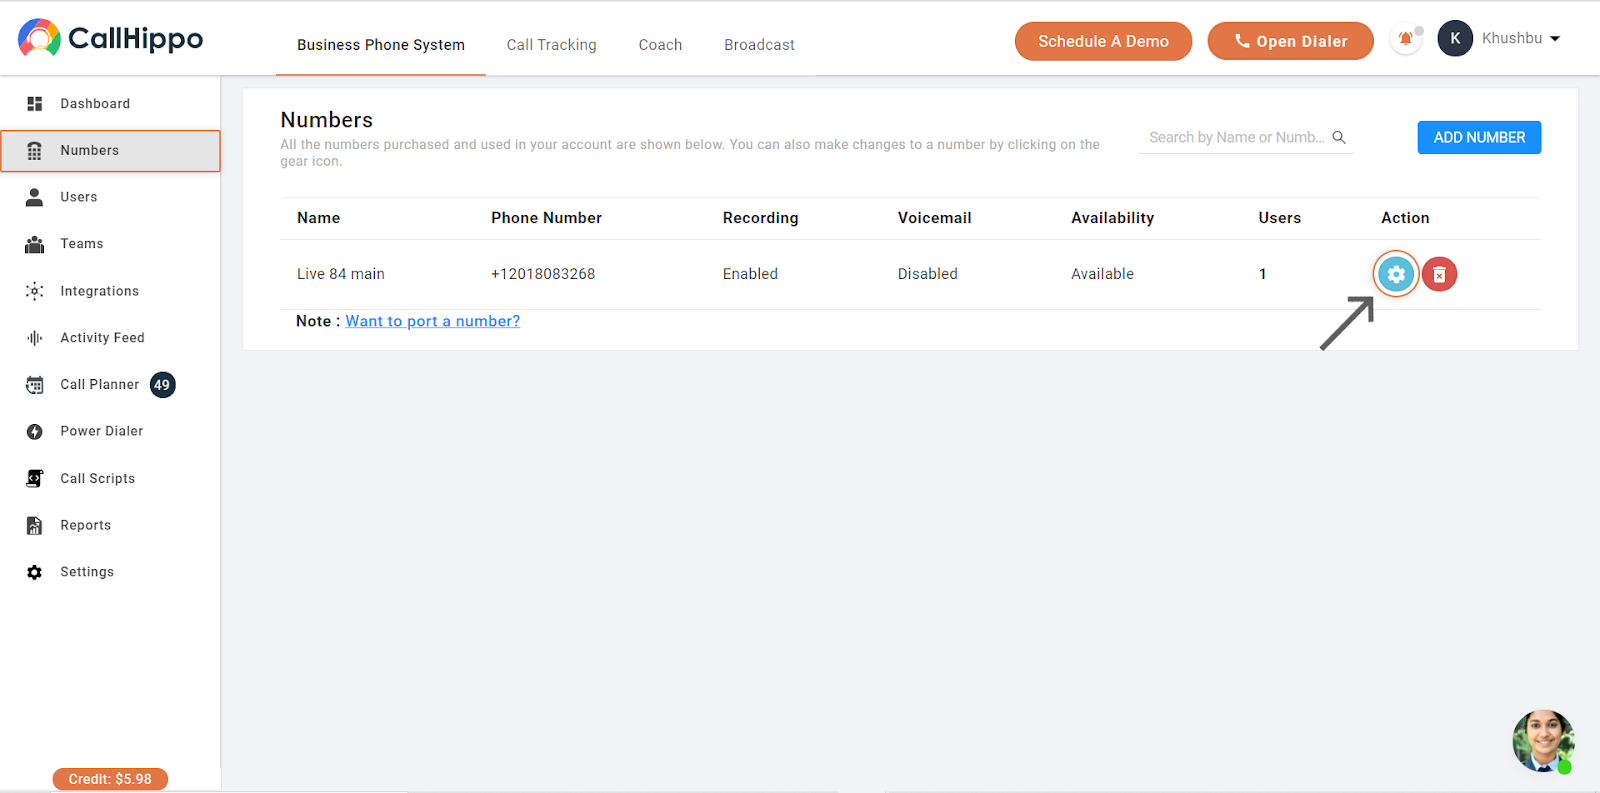1600x793 pixels.
Task: Click the Users column header
Action: pyautogui.click(x=1279, y=218)
